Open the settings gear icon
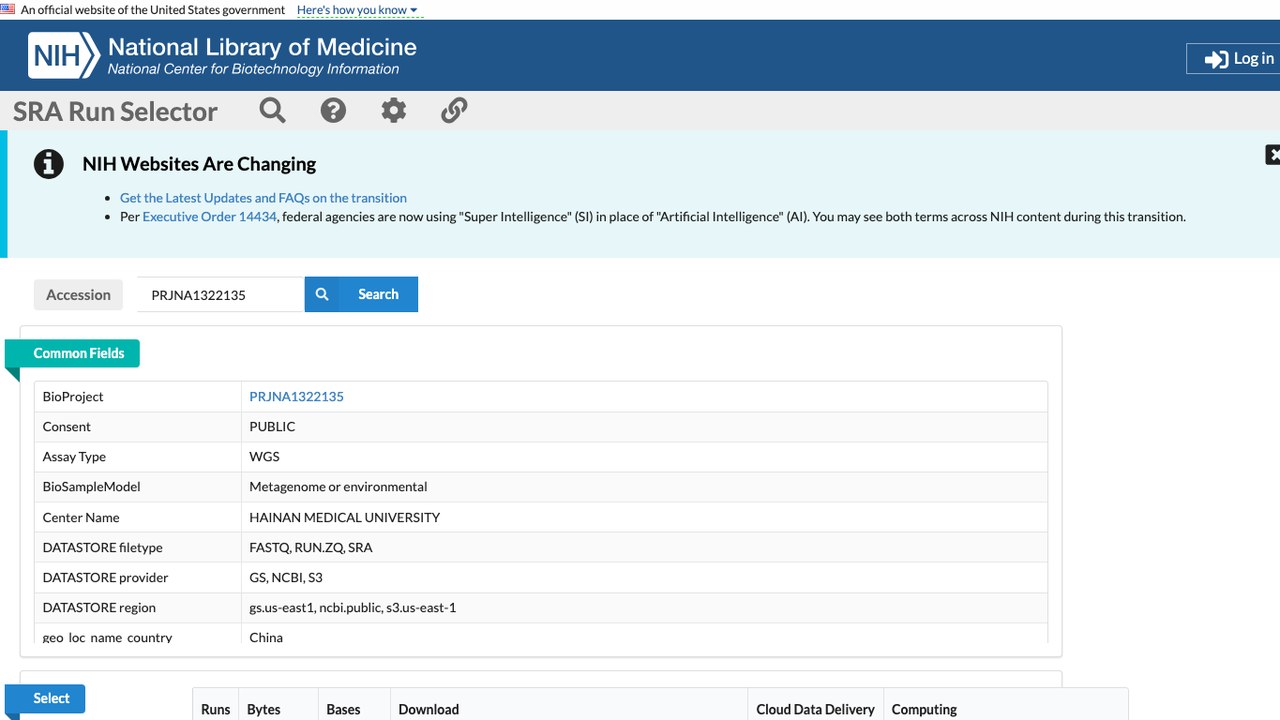The image size is (1280, 720). tap(394, 110)
